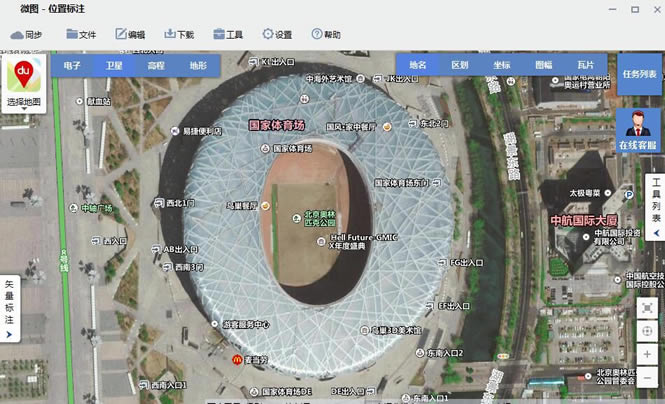Click the 游客服务中心 marker
Image resolution: width=665 pixels, height=404 pixels.
215,324
